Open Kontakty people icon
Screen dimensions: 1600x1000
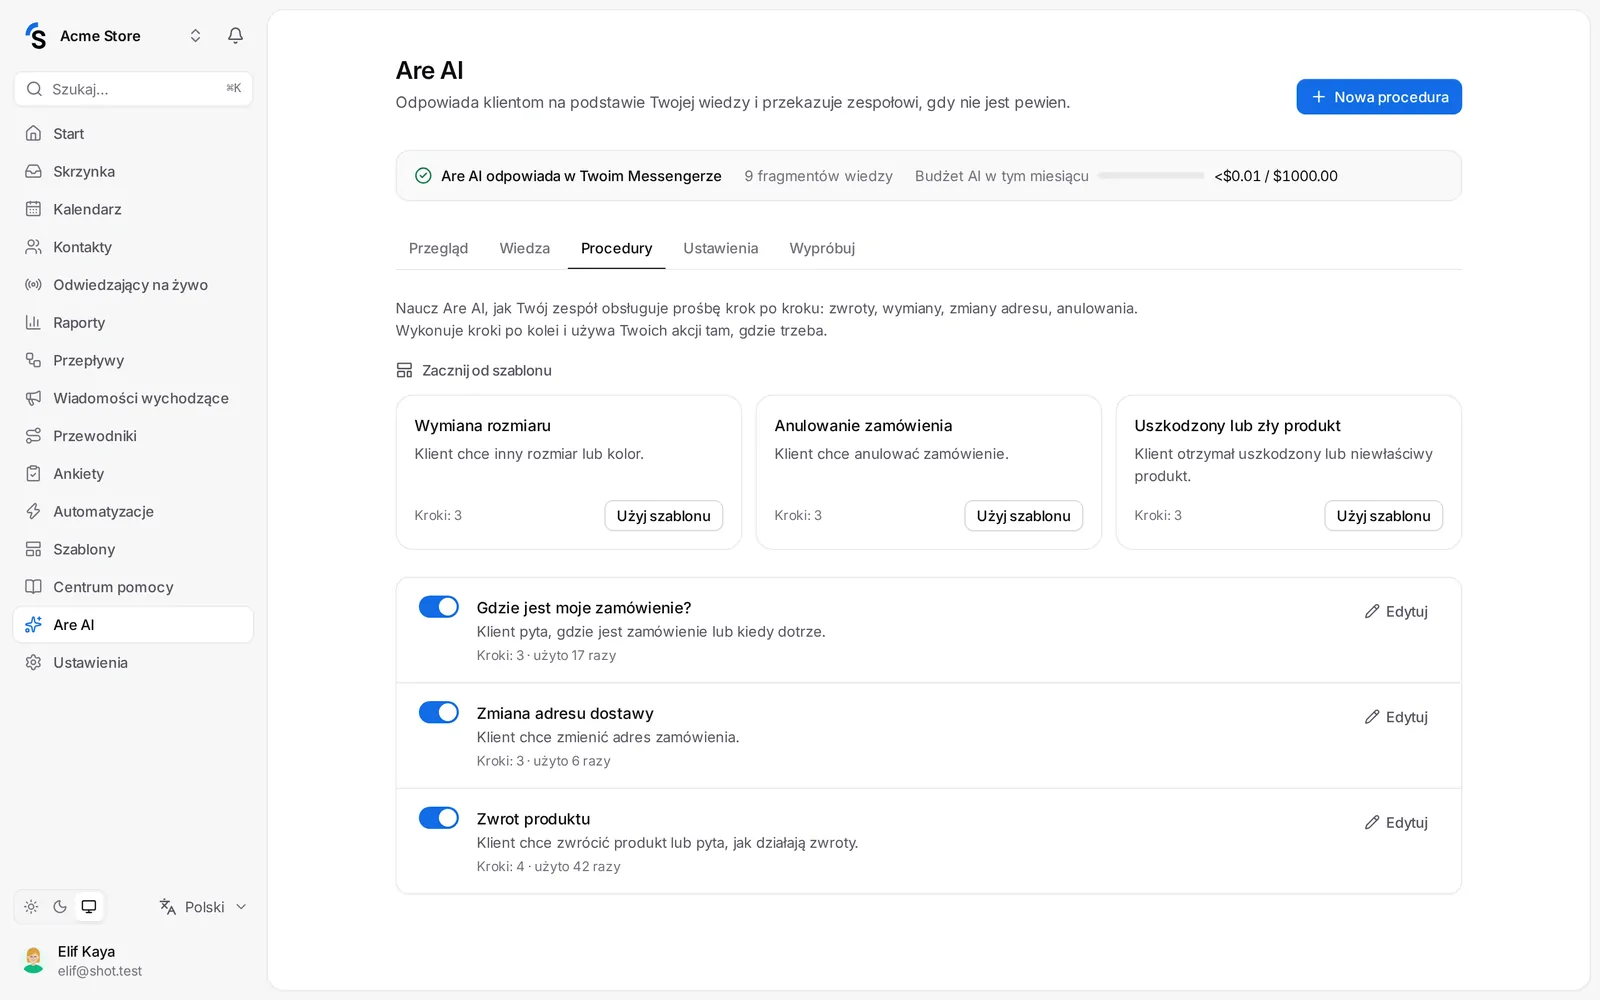[x=33, y=247]
